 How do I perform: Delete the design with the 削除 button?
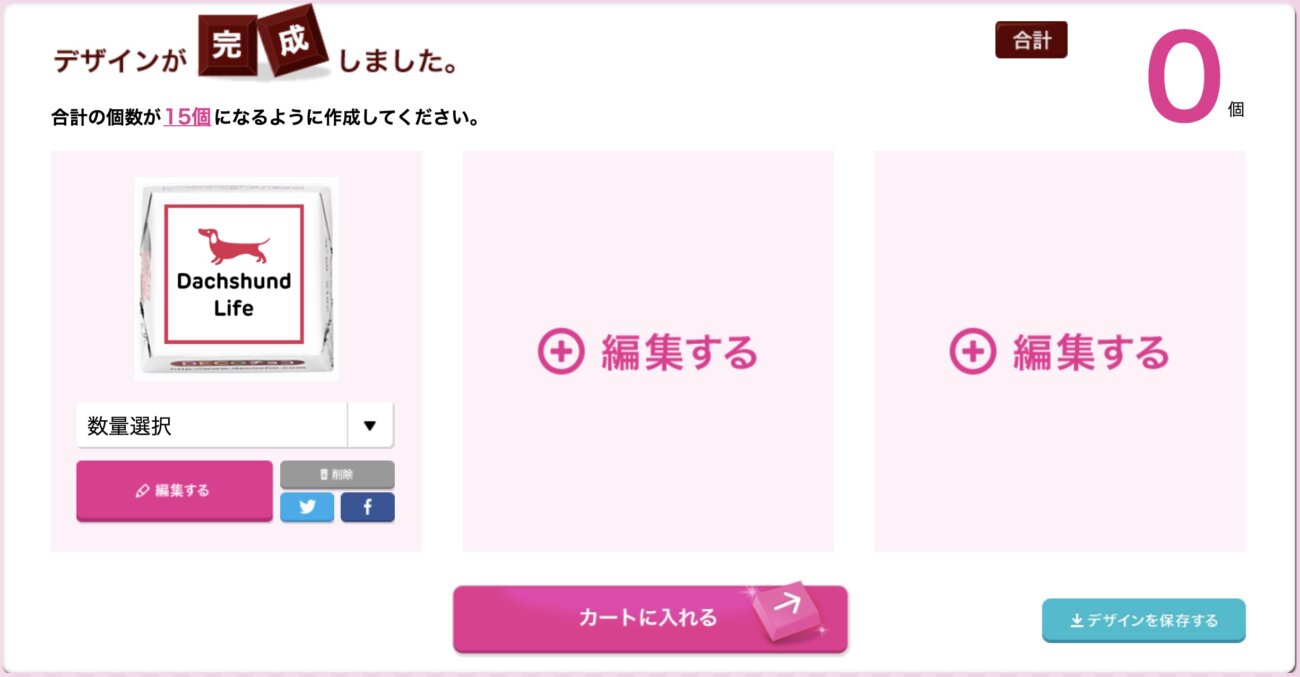337,474
